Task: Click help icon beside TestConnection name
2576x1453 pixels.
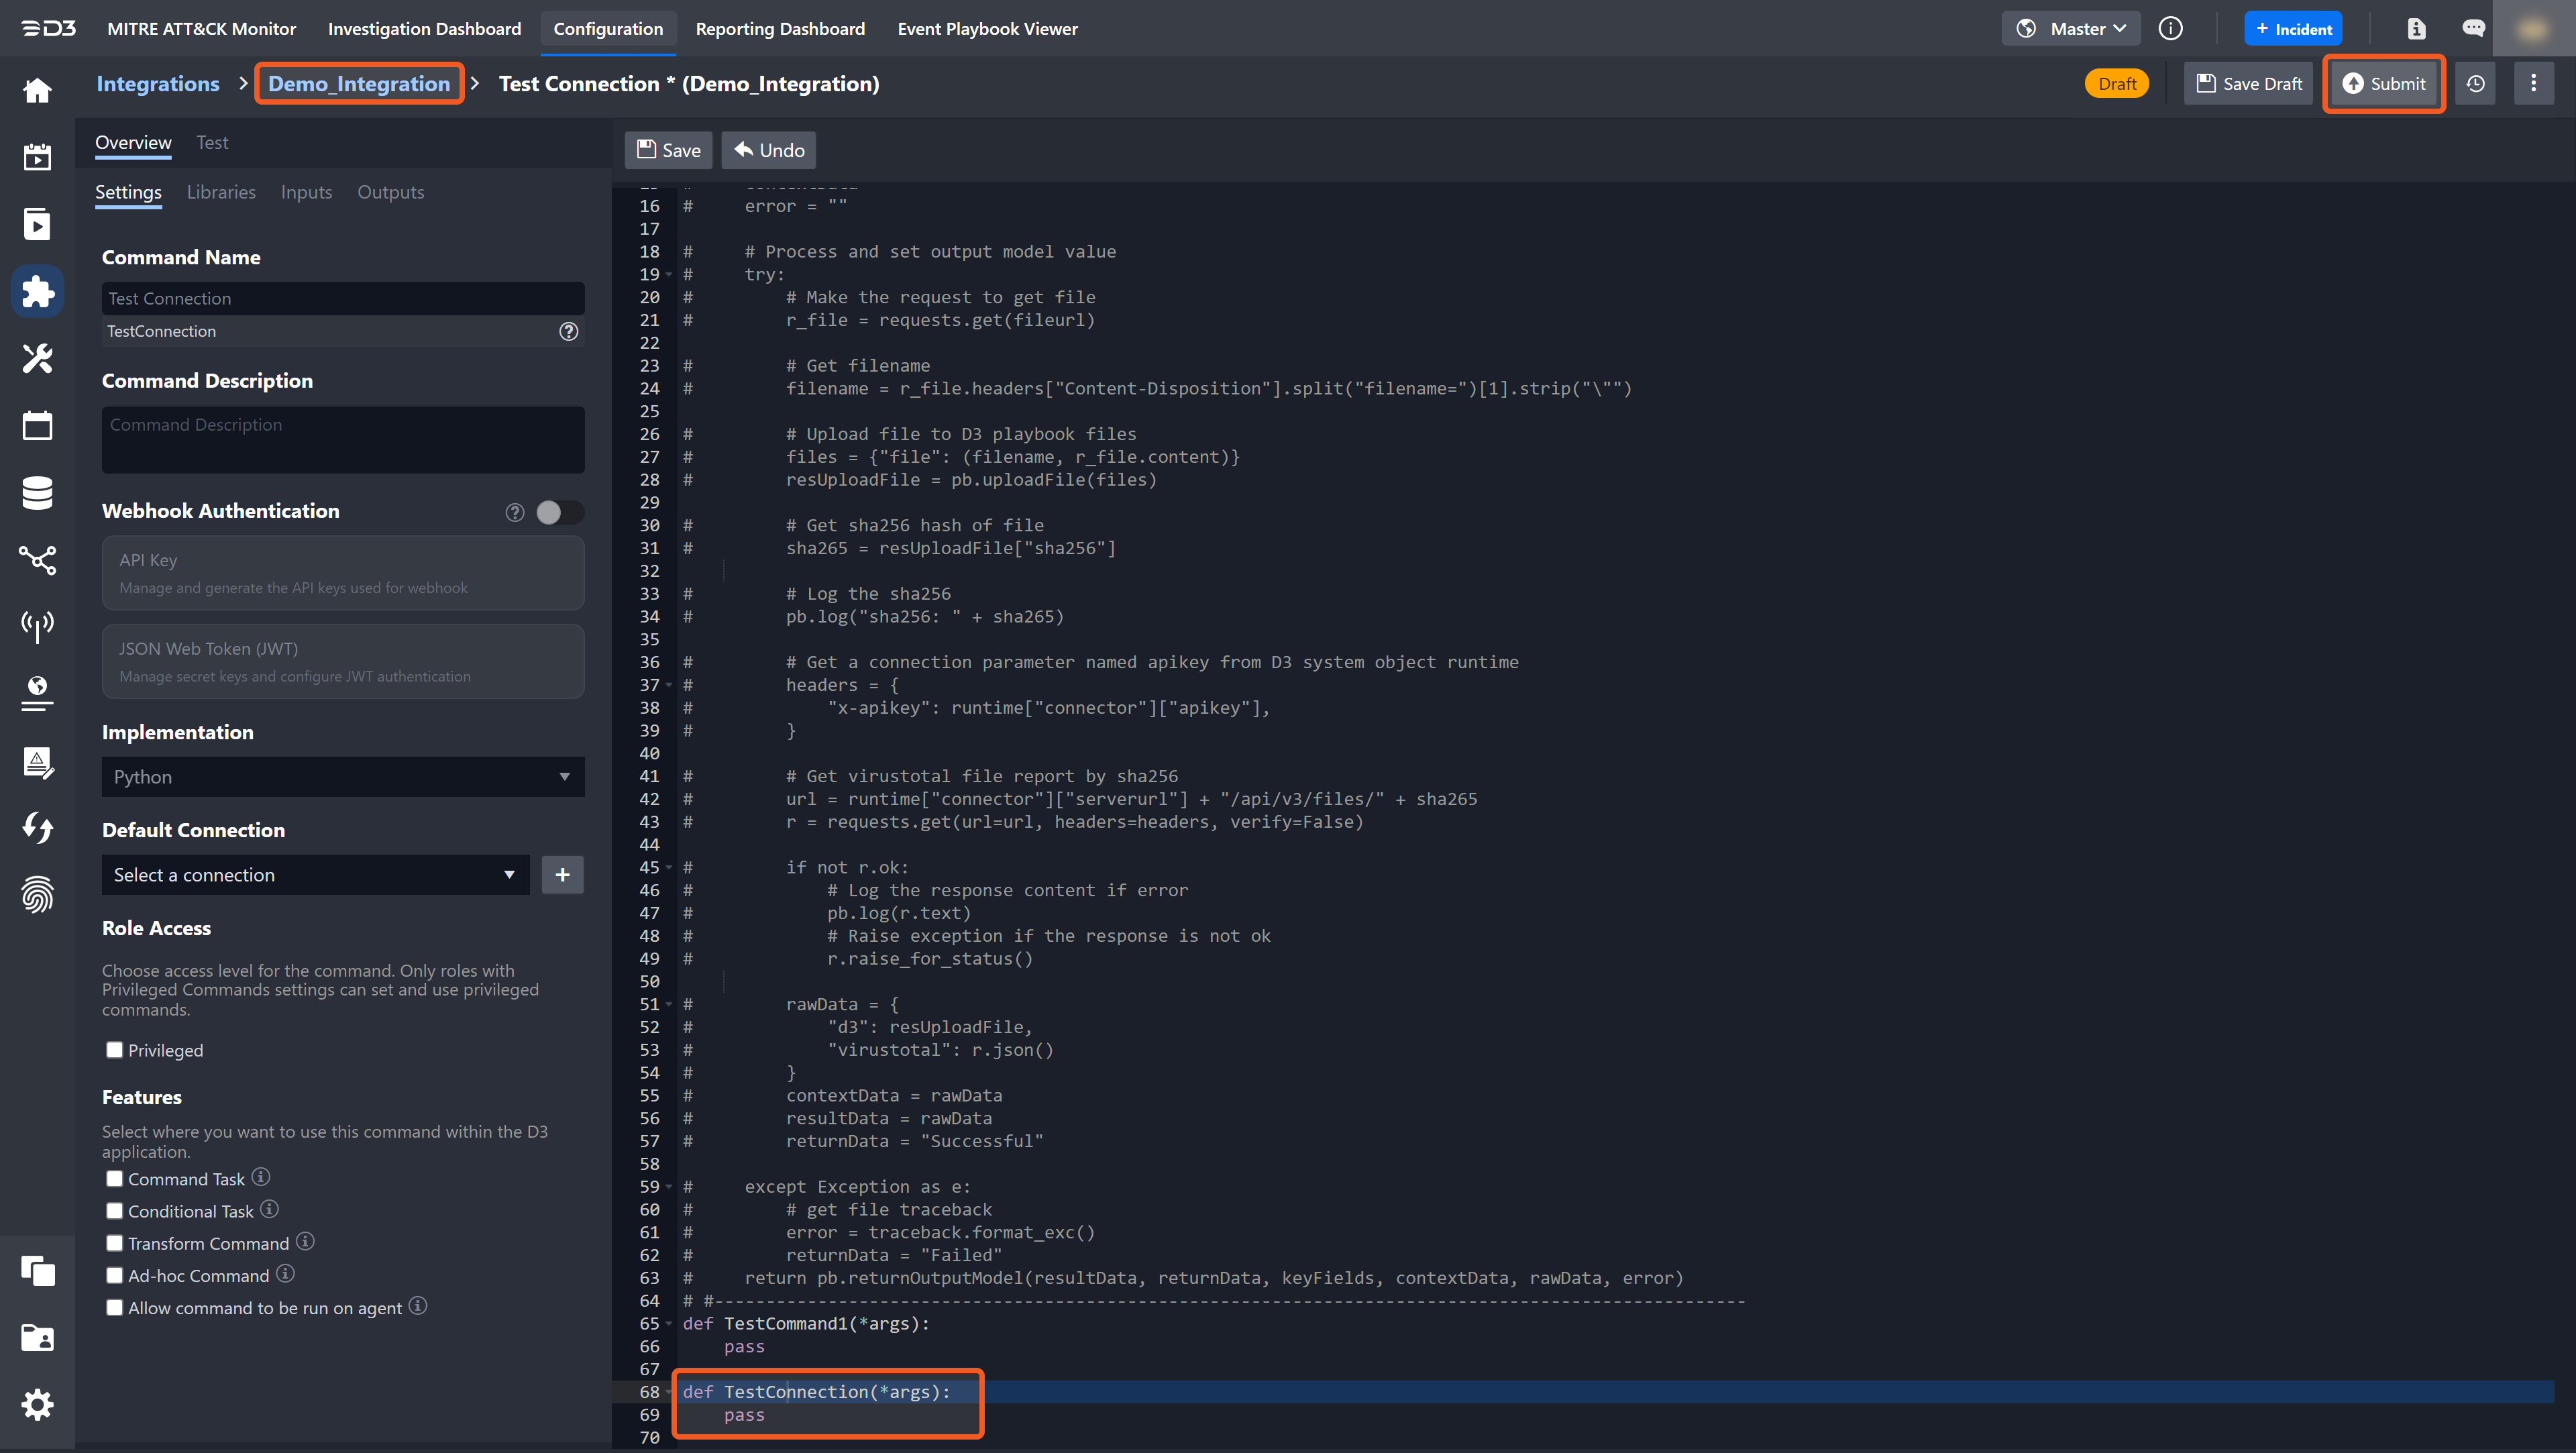Action: [x=568, y=331]
